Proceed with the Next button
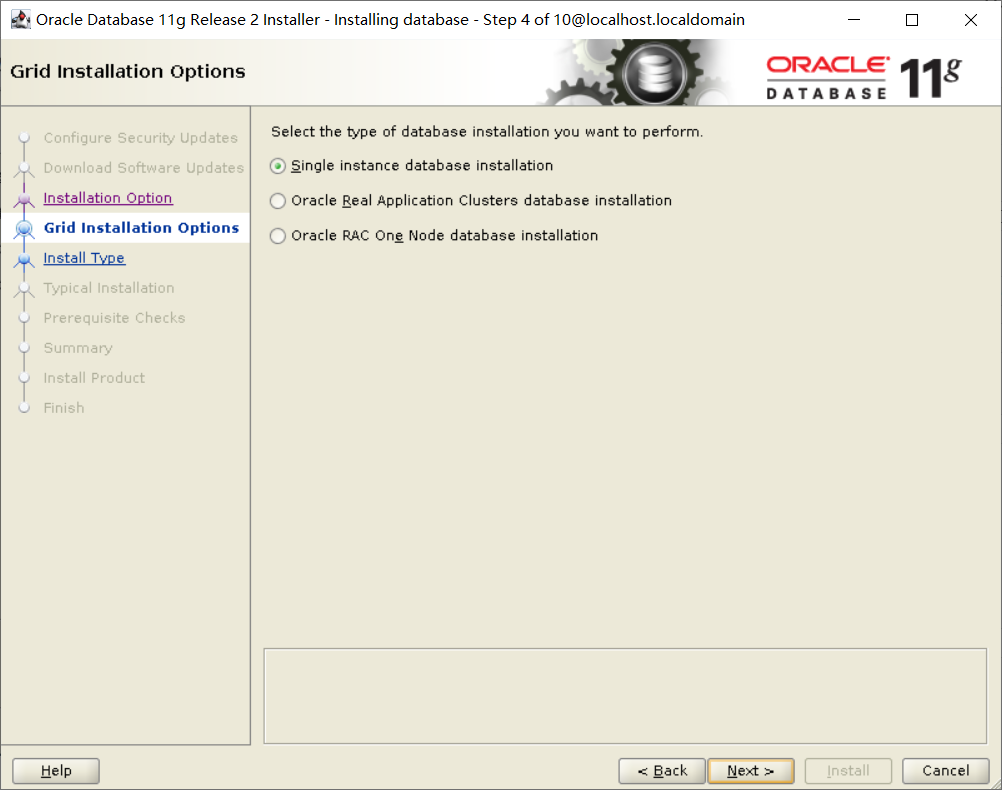1002x790 pixels. [x=751, y=771]
